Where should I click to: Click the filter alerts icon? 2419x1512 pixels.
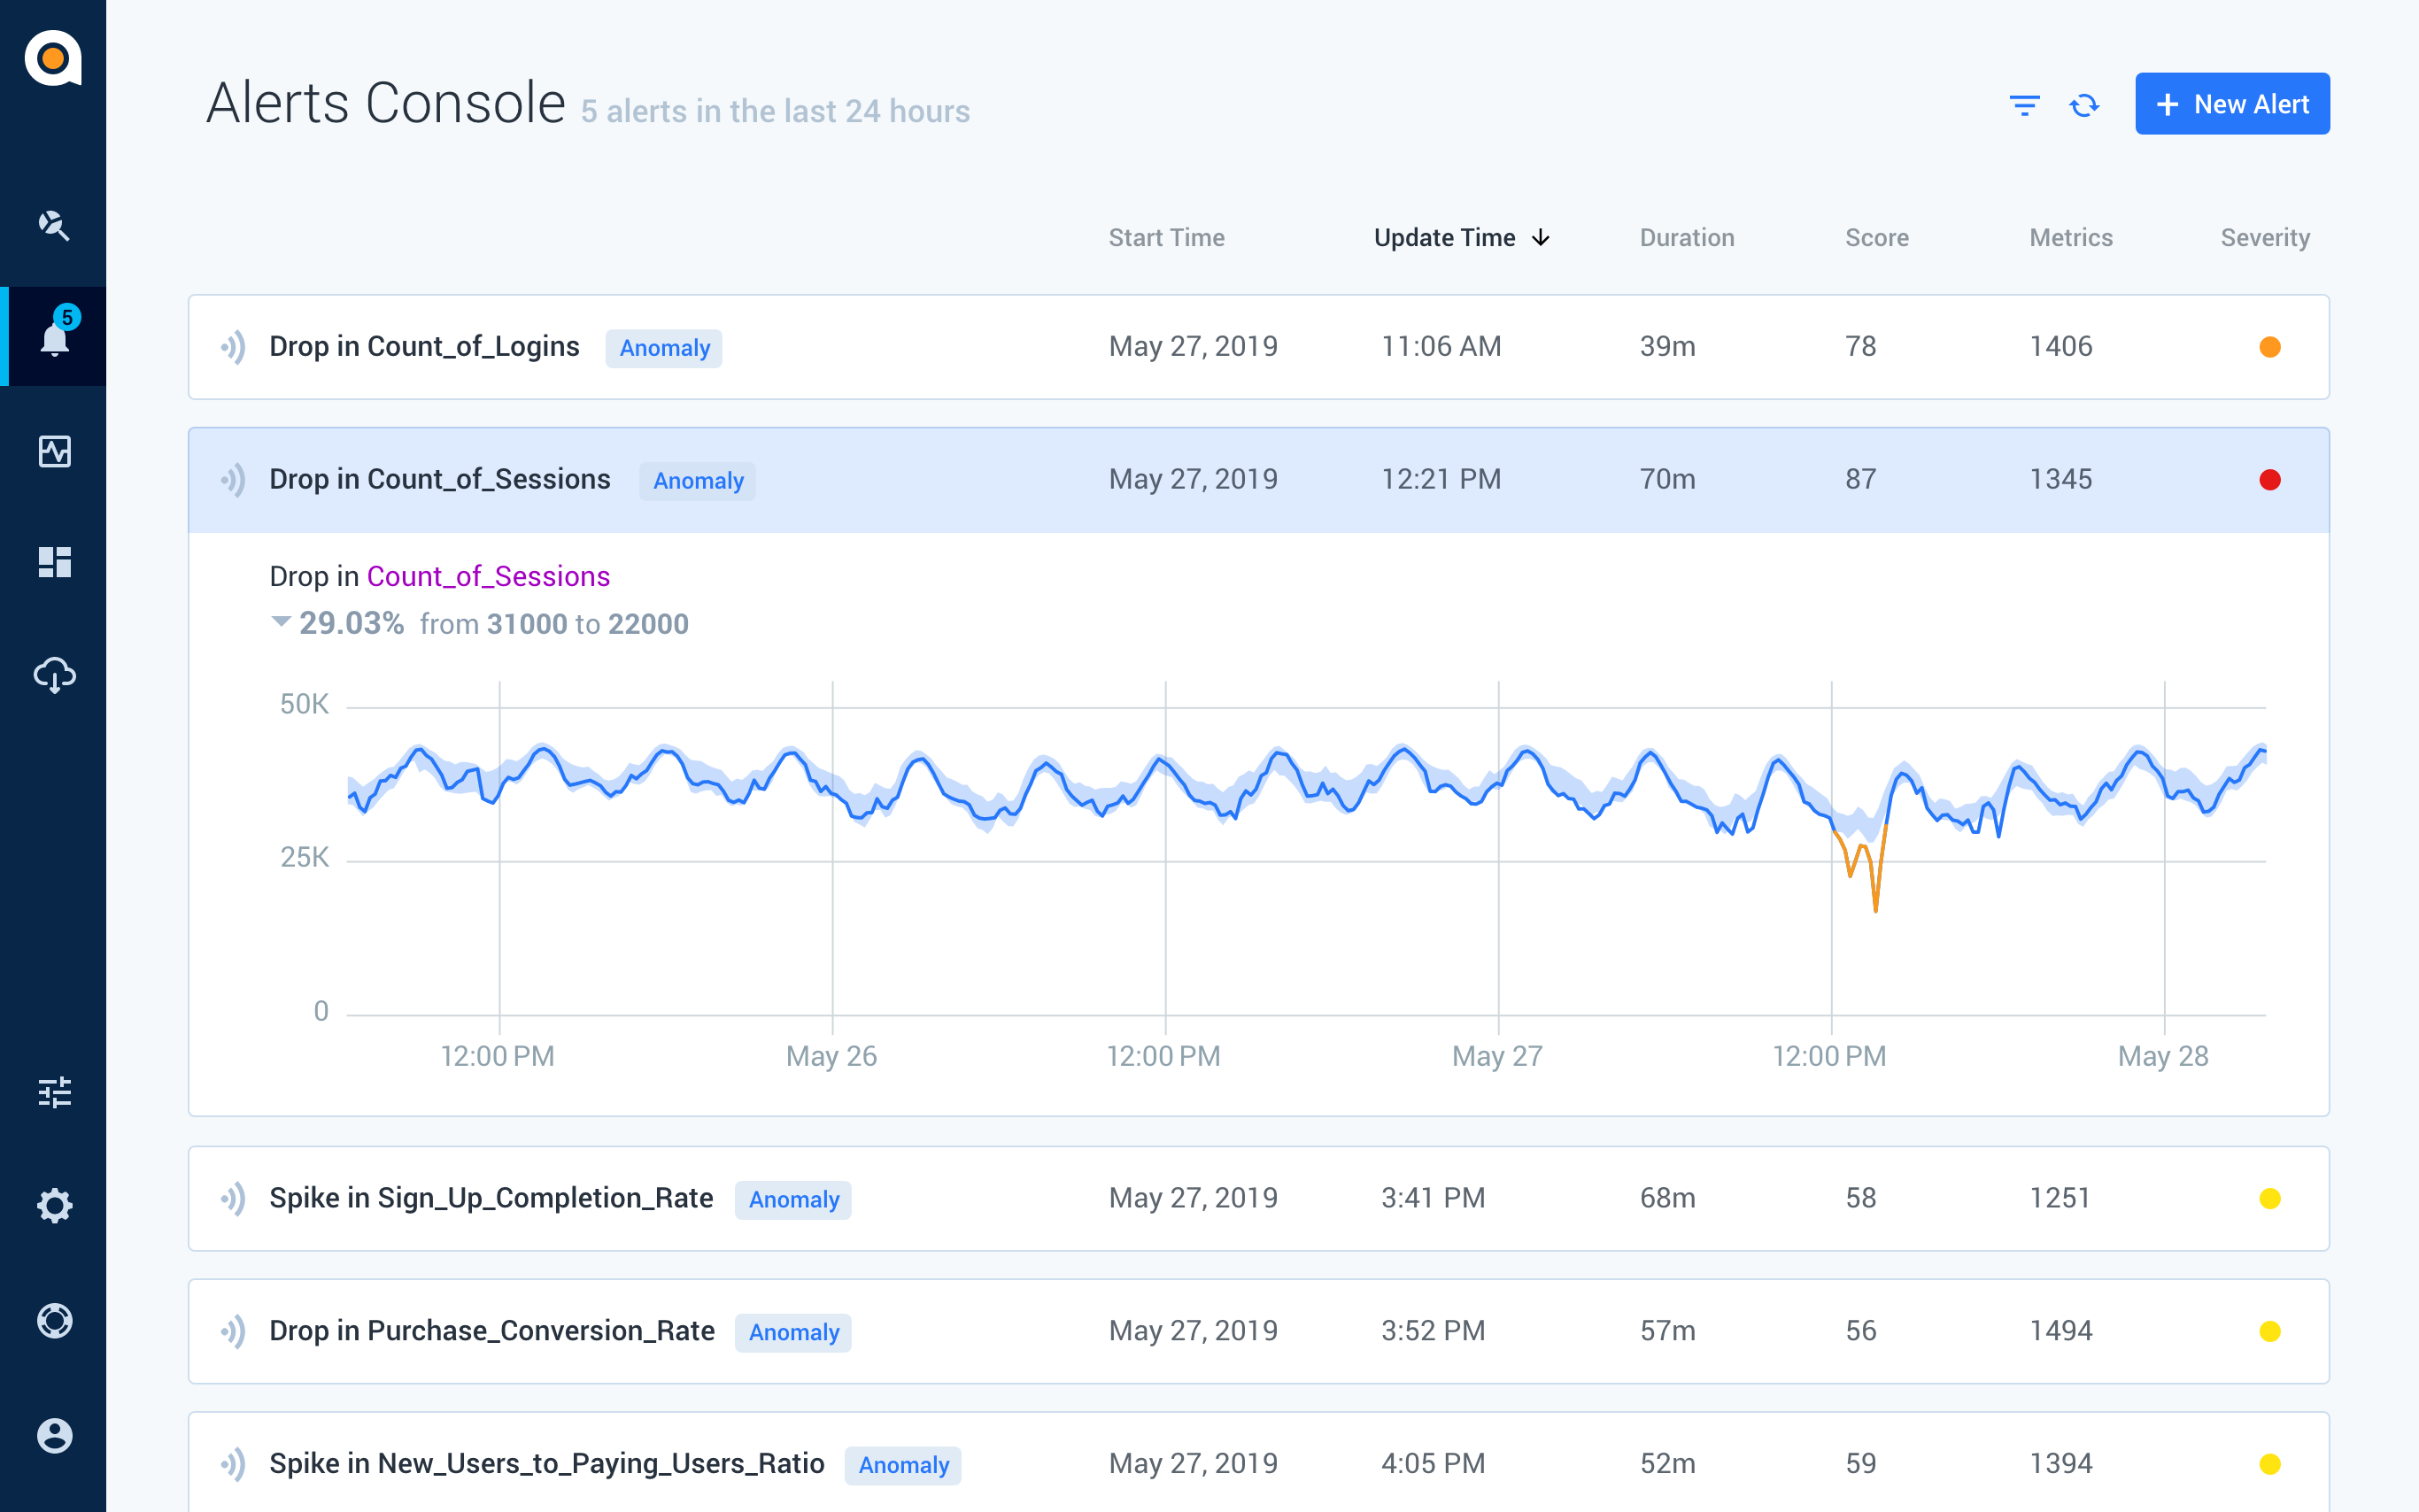[x=2025, y=105]
